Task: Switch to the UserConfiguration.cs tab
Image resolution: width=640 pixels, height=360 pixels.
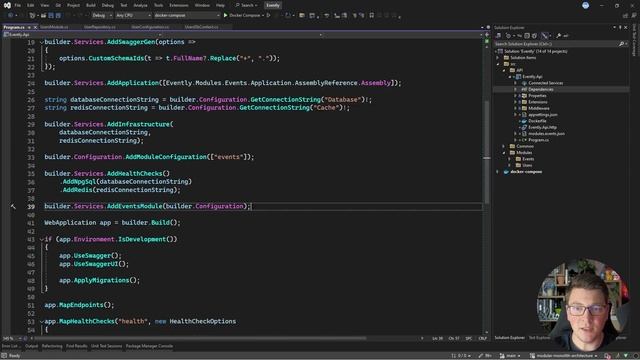Action: click(150, 27)
